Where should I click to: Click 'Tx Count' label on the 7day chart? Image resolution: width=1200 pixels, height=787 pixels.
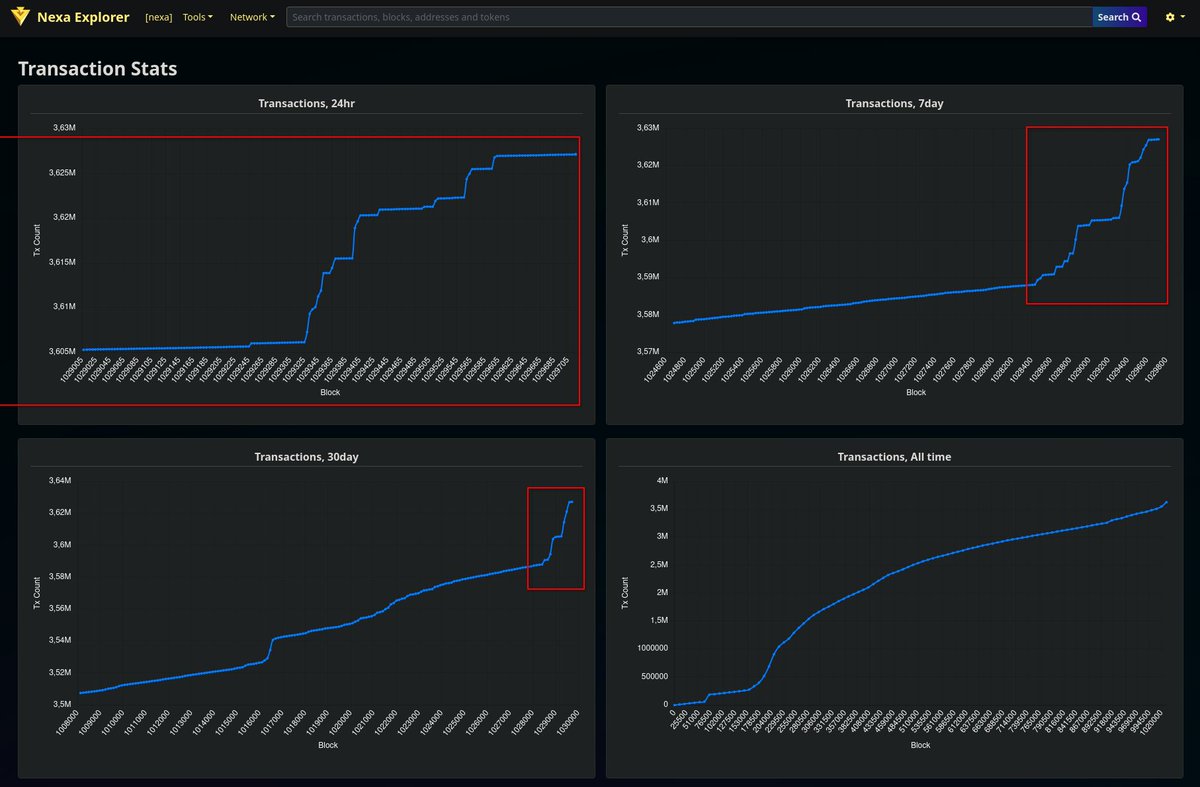click(625, 239)
